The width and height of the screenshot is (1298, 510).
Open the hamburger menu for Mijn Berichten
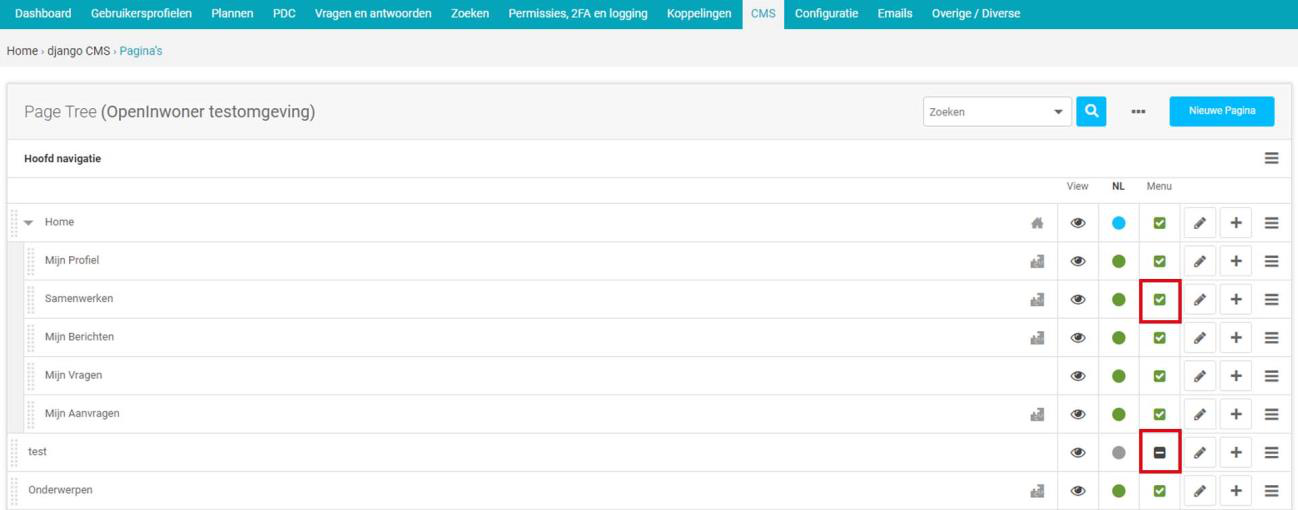(x=1271, y=338)
